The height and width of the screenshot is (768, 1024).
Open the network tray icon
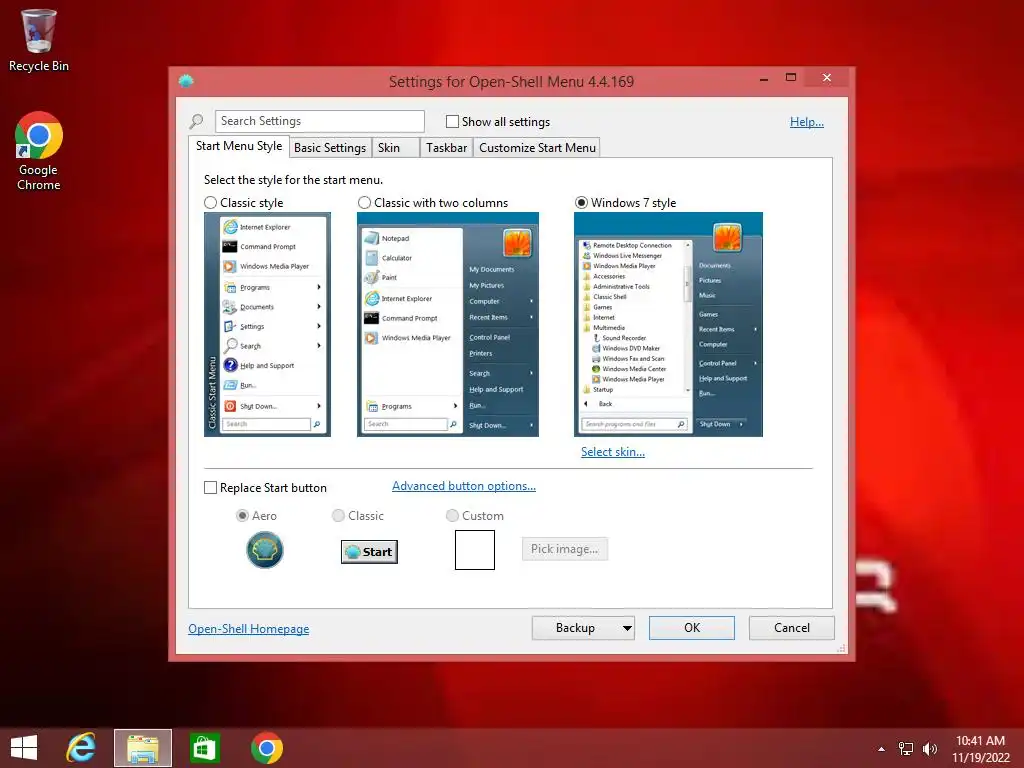tap(906, 749)
